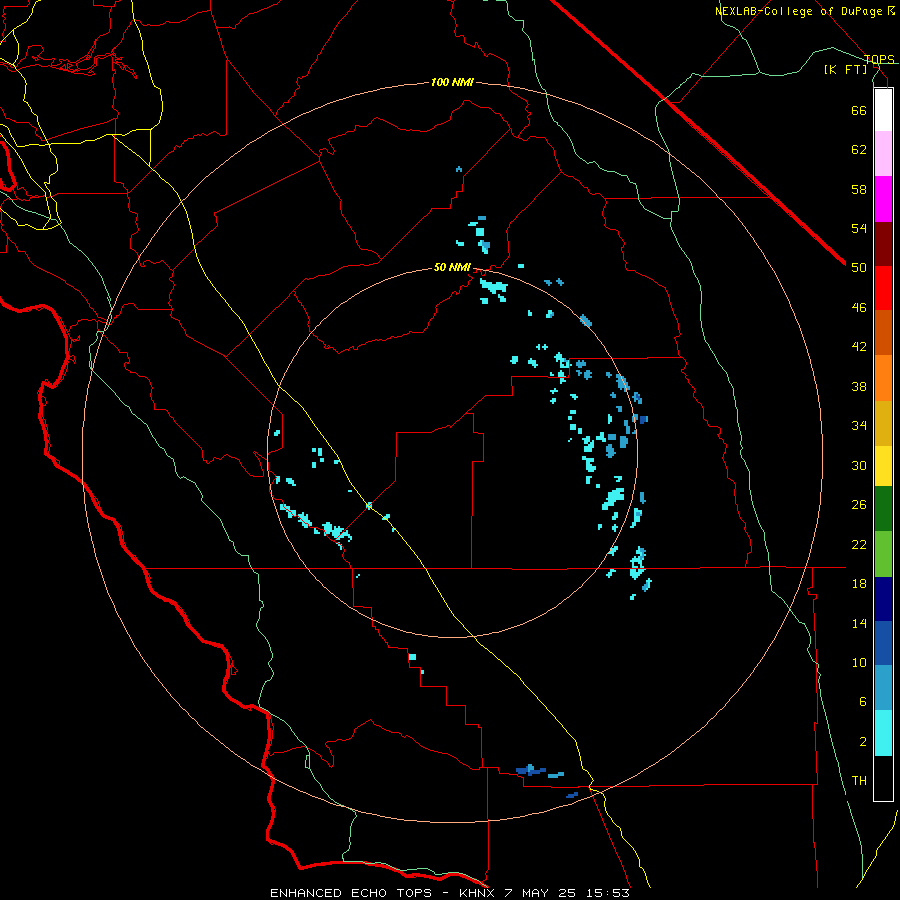Click the legend value 42

point(859,347)
